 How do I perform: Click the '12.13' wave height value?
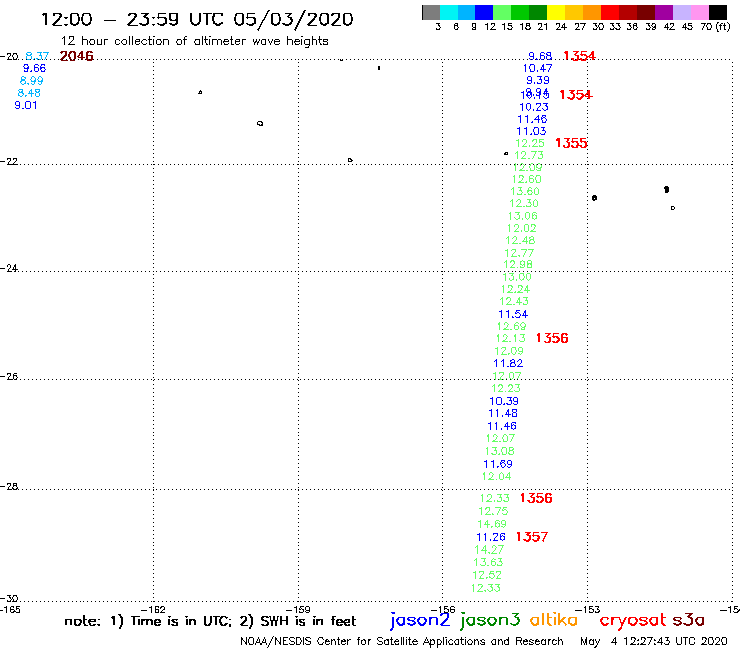[x=511, y=338]
